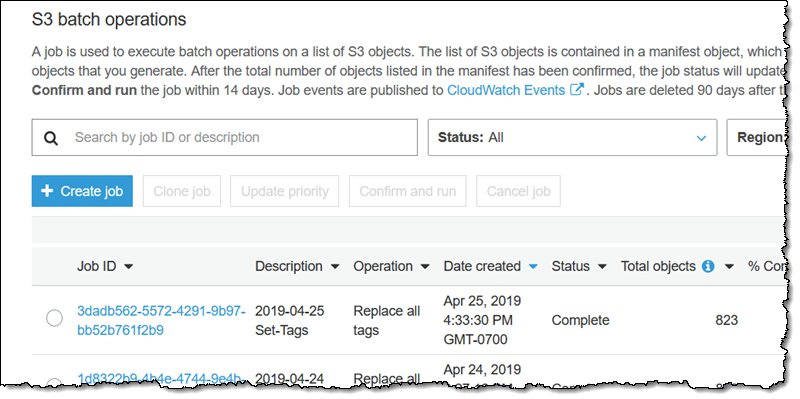Open the CloudWatch Events external link icon

[576, 90]
